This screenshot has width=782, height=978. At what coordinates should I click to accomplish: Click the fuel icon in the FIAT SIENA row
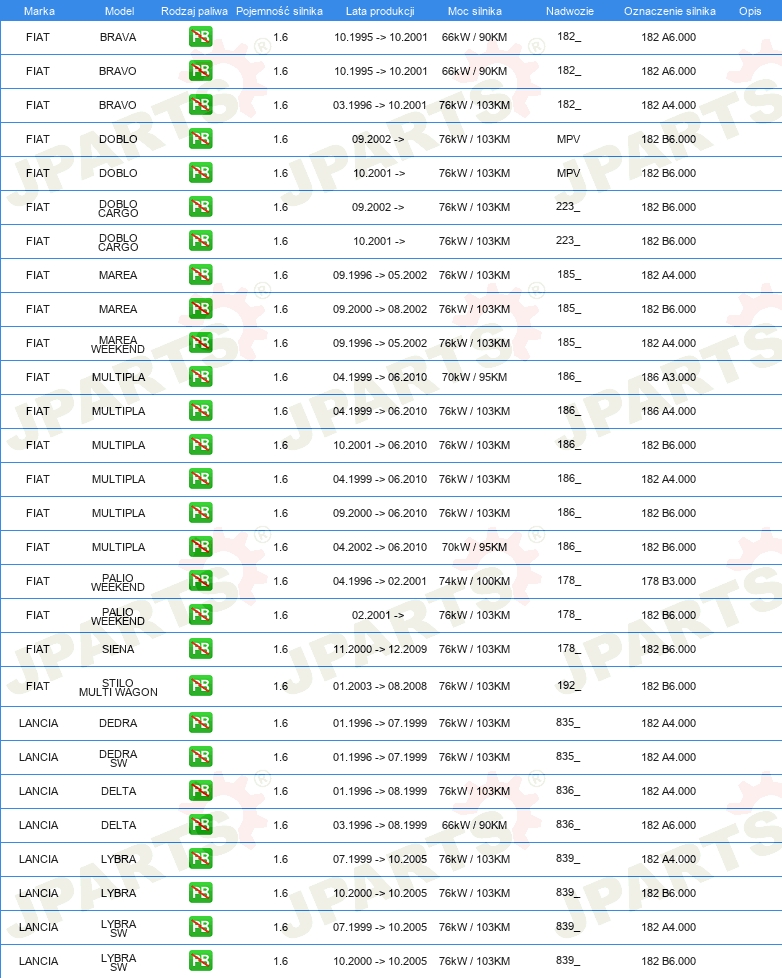tap(201, 649)
